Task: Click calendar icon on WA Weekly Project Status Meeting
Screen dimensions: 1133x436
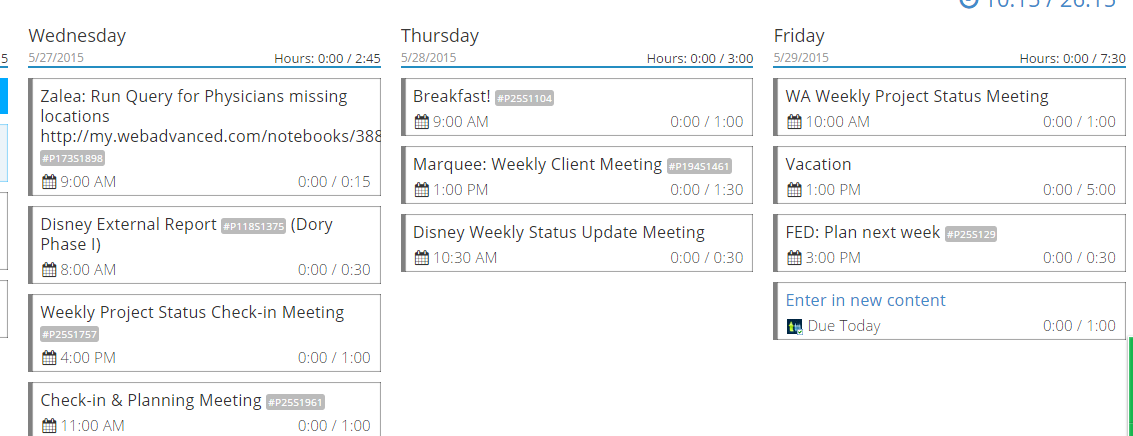Action: pyautogui.click(x=794, y=122)
